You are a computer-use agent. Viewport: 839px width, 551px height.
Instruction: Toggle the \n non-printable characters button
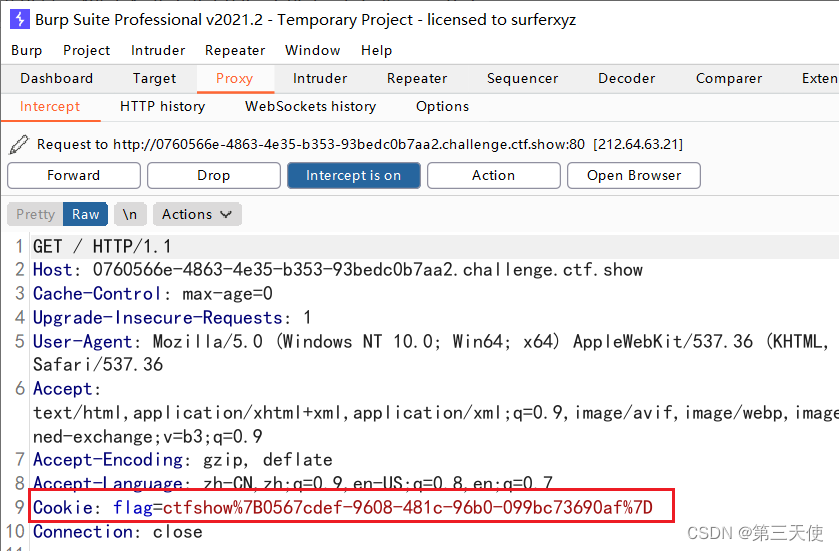130,215
